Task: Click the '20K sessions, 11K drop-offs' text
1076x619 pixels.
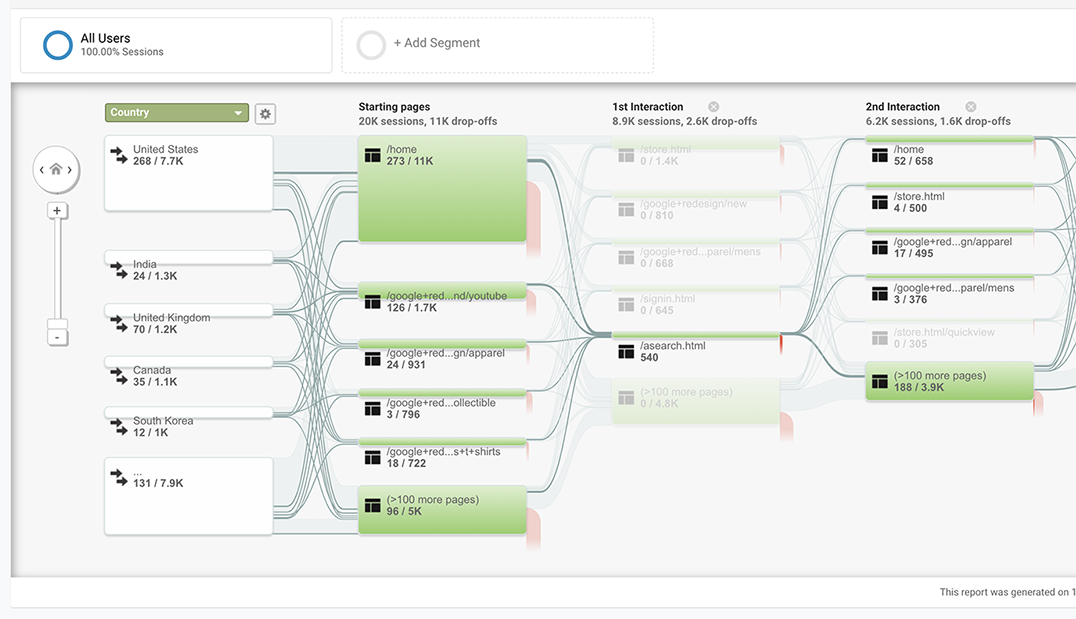Action: point(428,121)
